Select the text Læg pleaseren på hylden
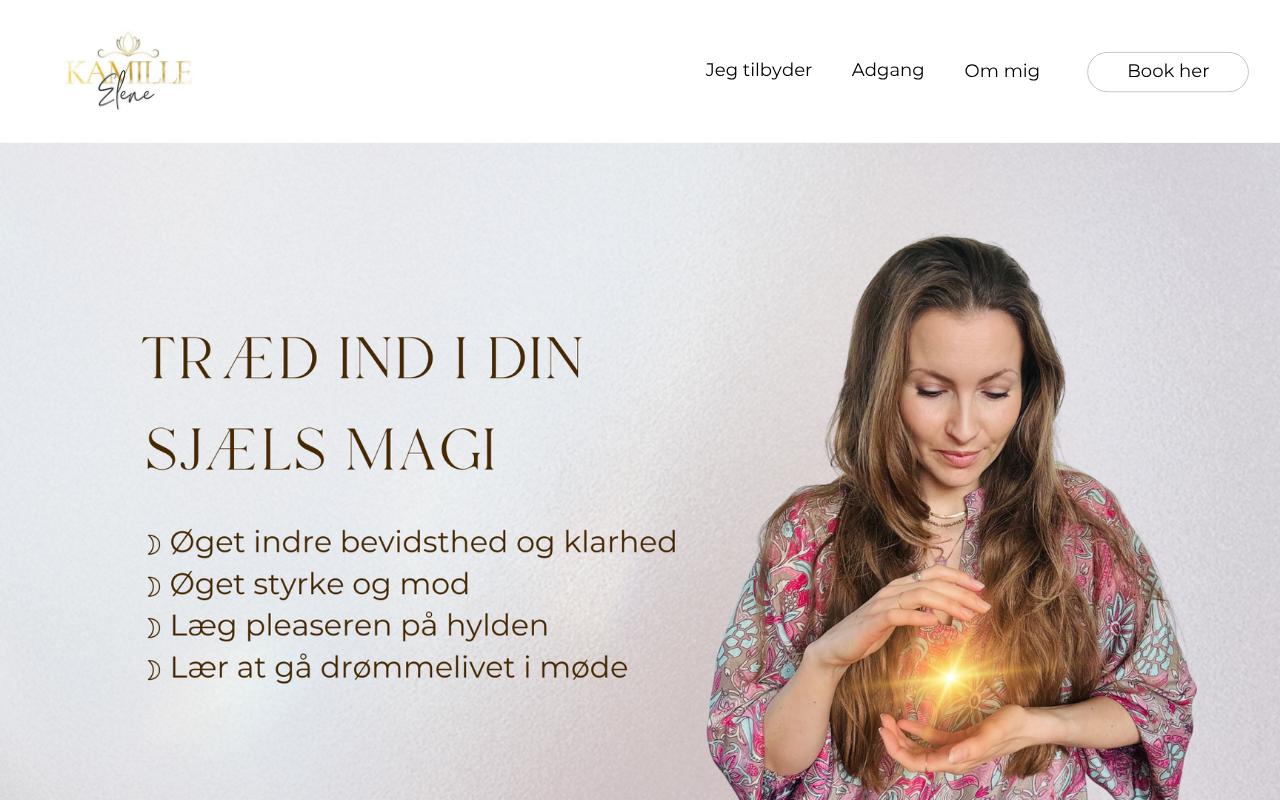The width and height of the screenshot is (1280, 800). 359,625
